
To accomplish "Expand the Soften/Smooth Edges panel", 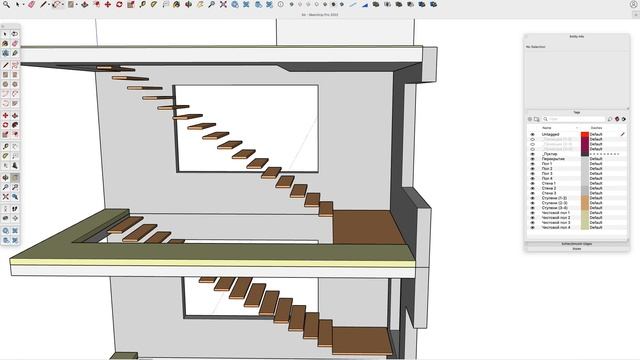I will coord(577,244).
